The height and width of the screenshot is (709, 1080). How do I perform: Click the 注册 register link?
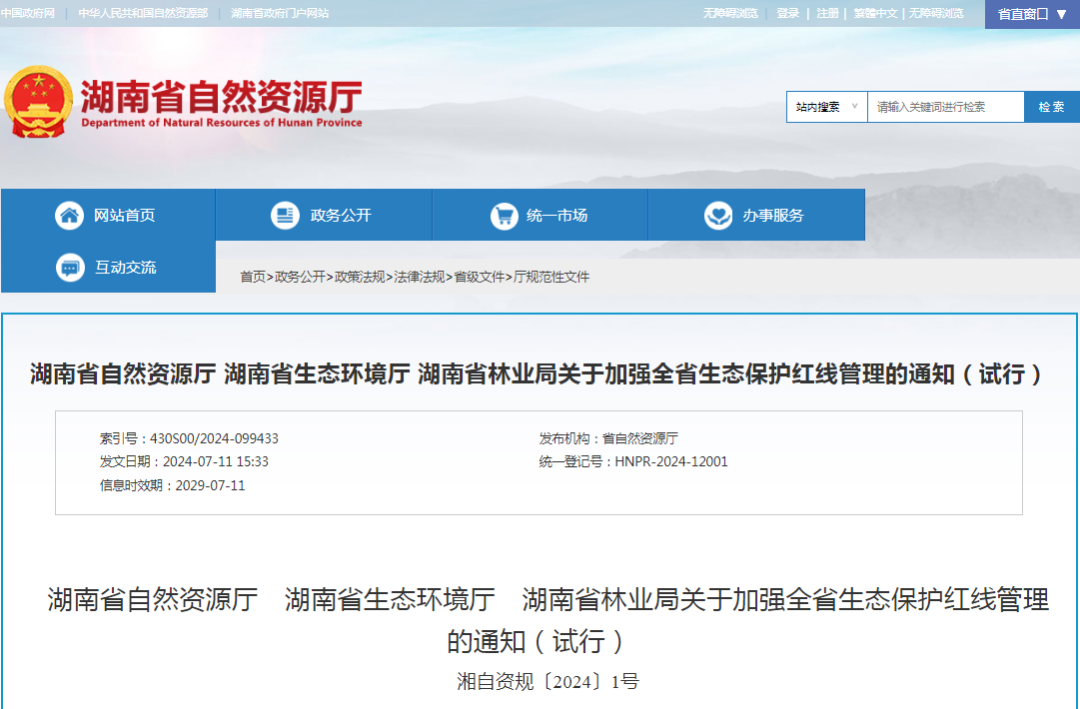[827, 13]
